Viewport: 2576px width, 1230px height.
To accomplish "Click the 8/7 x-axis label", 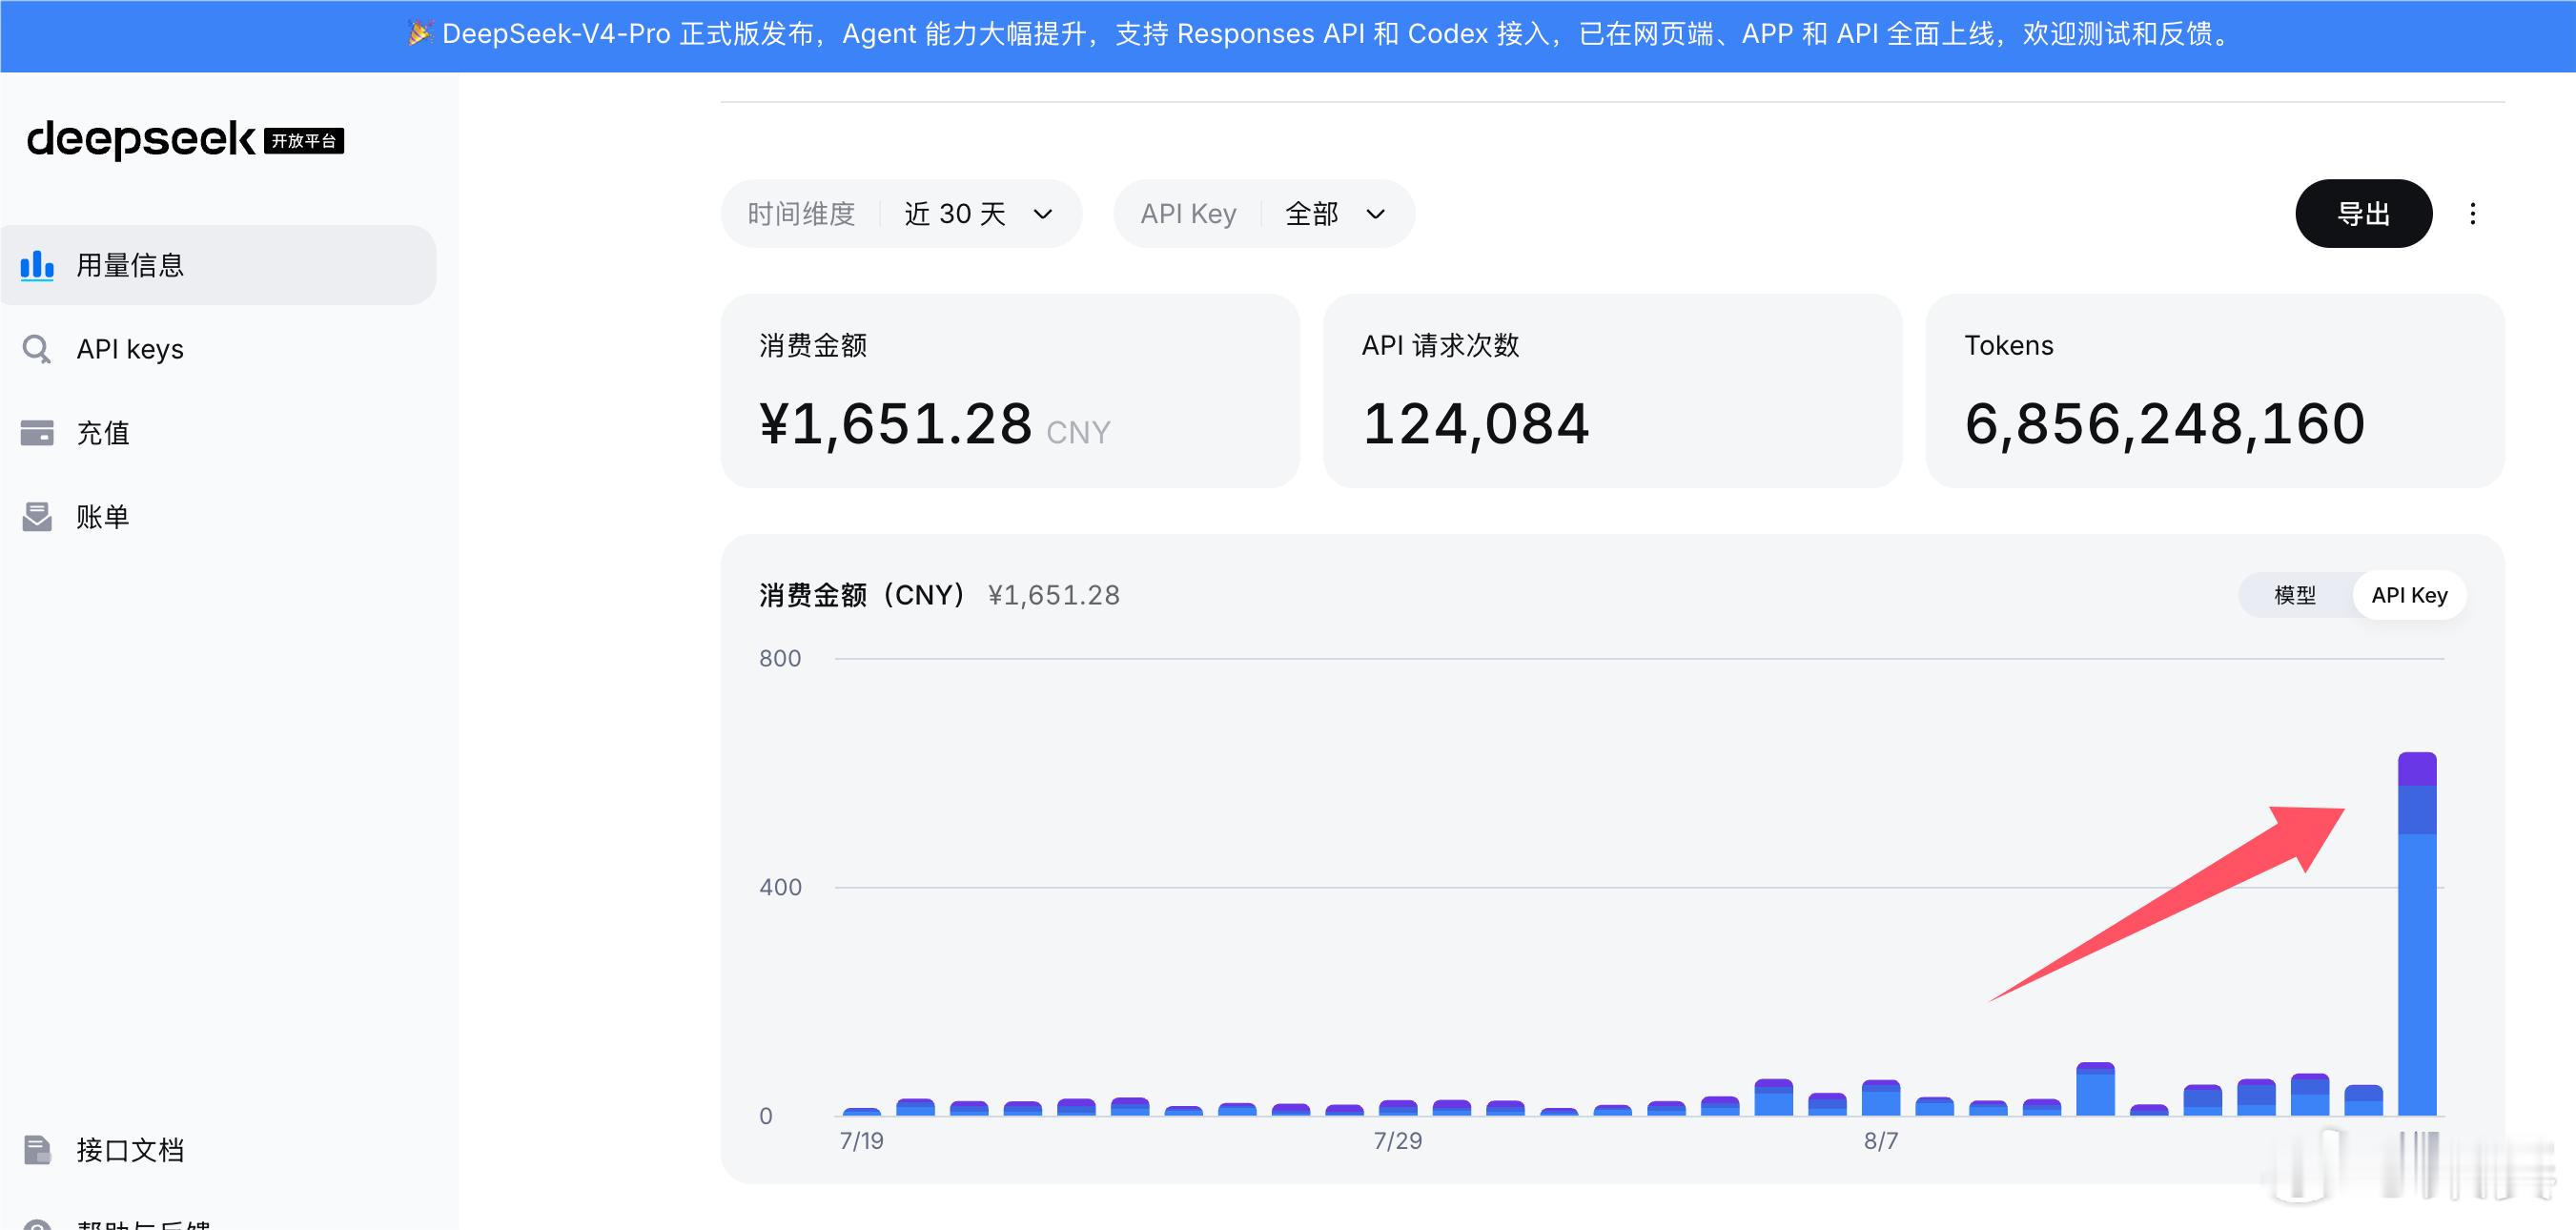I will (x=1881, y=1141).
